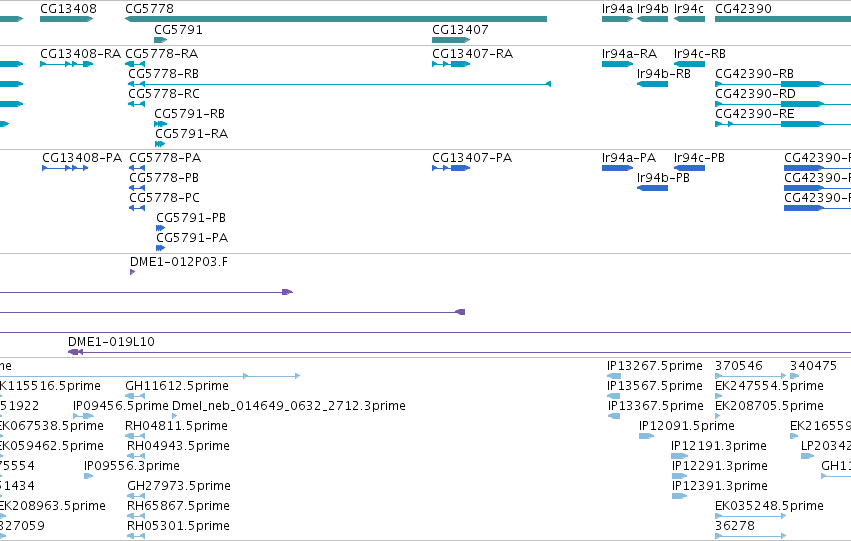This screenshot has height=541, width=851.
Task: Select the RH04811.5prime EST
Action: pyautogui.click(x=135, y=436)
